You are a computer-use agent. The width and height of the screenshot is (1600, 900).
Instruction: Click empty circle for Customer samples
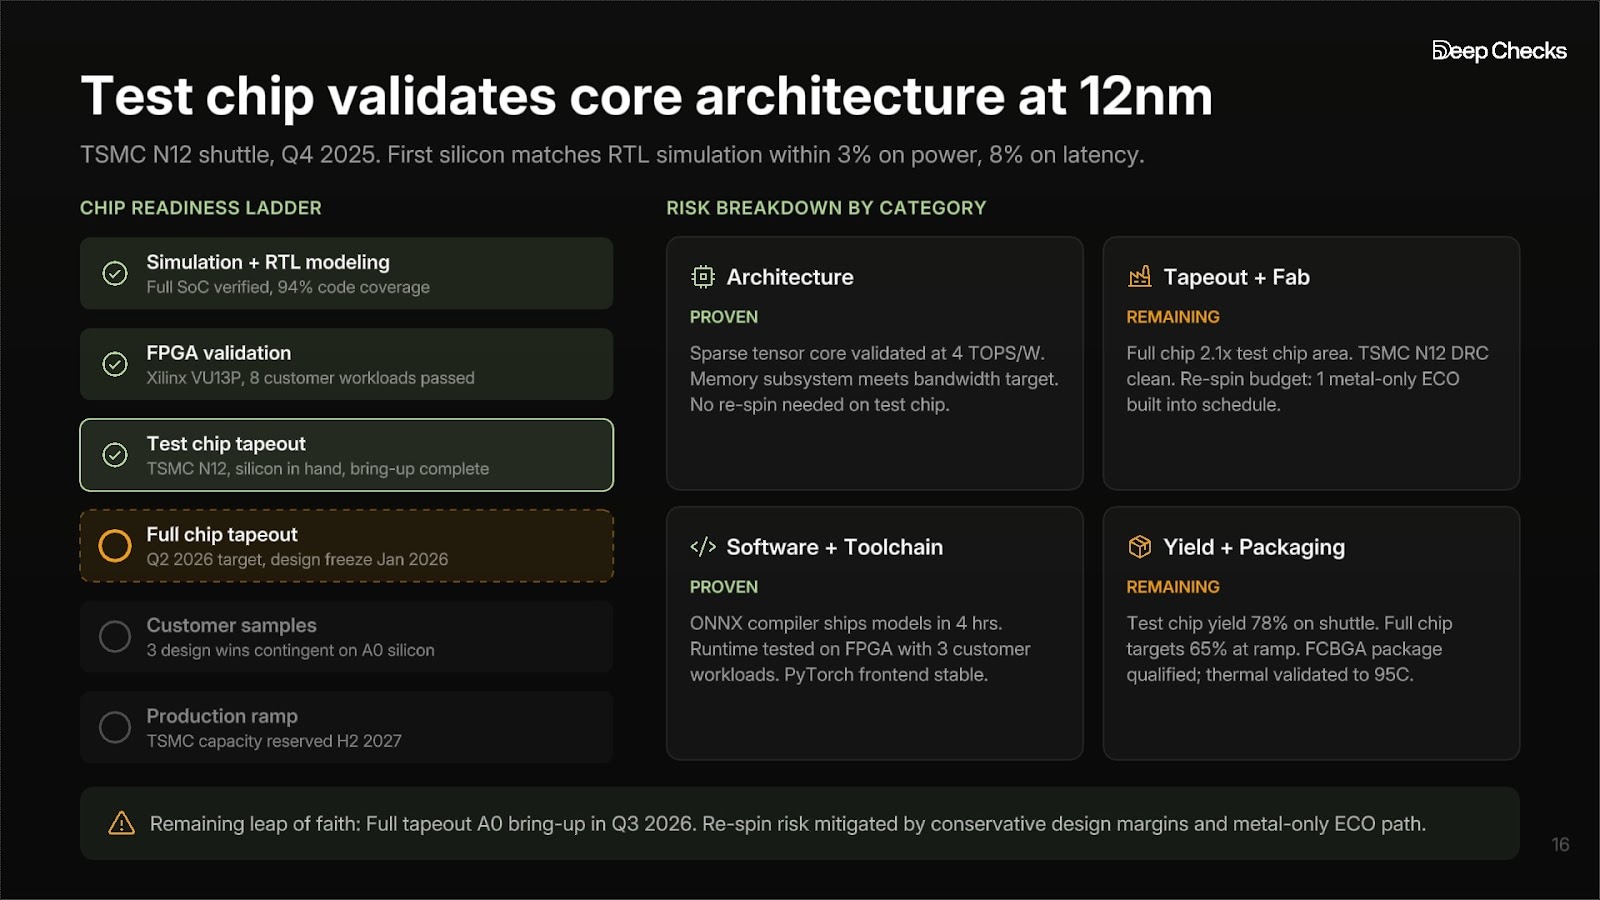[115, 637]
